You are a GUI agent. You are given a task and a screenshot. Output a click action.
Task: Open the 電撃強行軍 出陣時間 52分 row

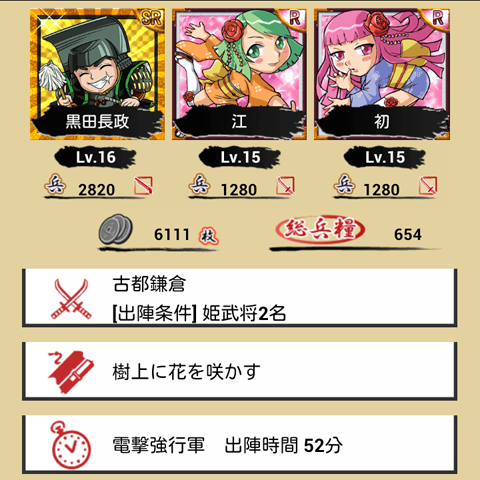coord(240,444)
